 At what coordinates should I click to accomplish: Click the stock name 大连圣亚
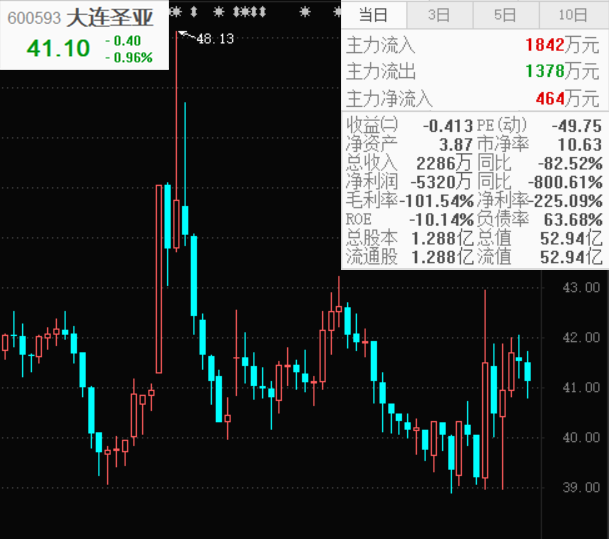click(x=110, y=18)
